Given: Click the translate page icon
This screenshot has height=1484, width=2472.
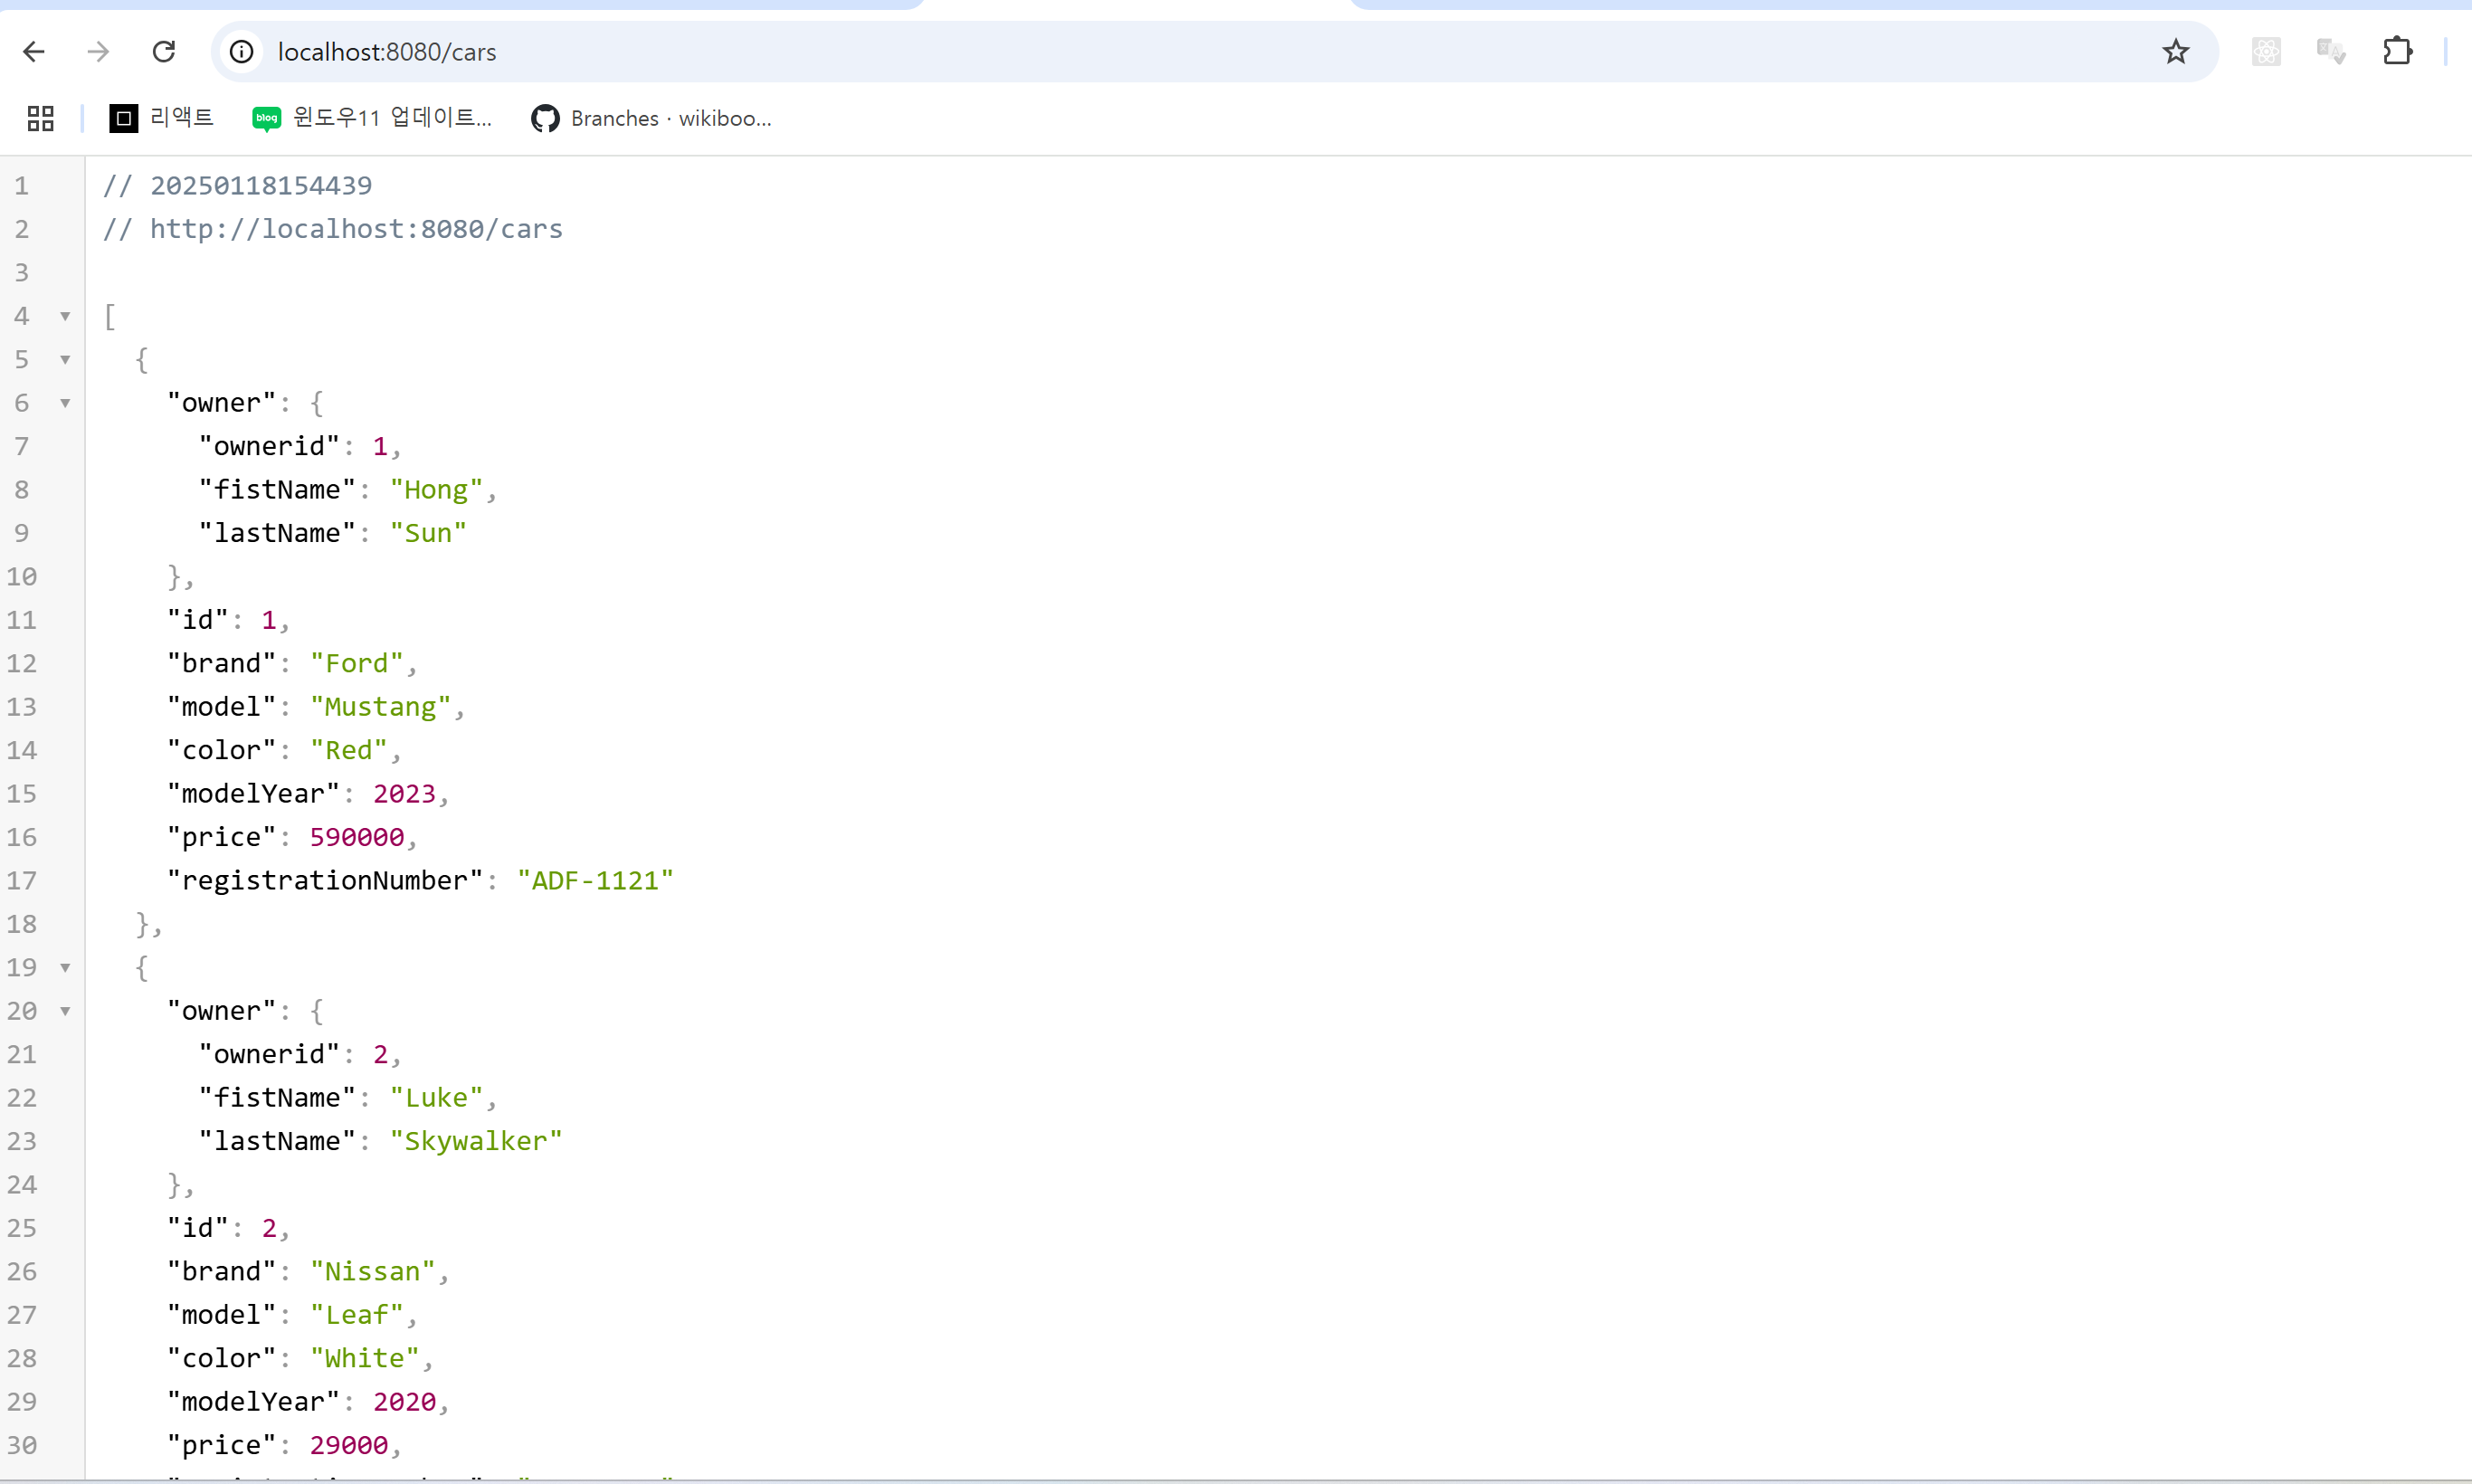Looking at the screenshot, I should tap(2330, 52).
